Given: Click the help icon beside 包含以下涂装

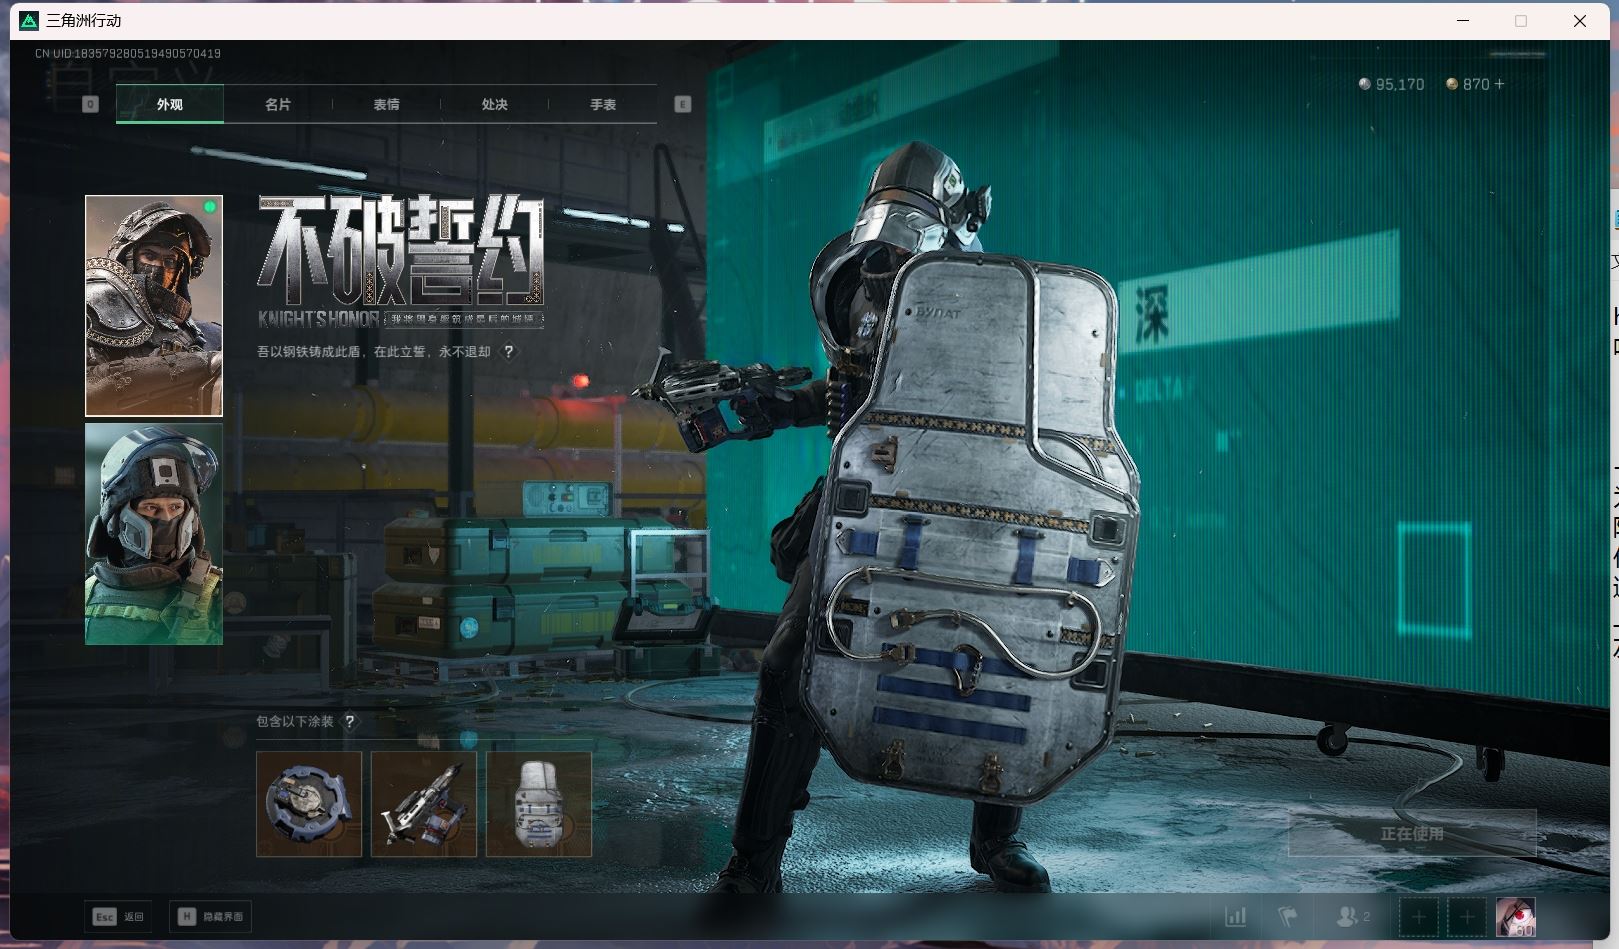Looking at the screenshot, I should pyautogui.click(x=349, y=721).
